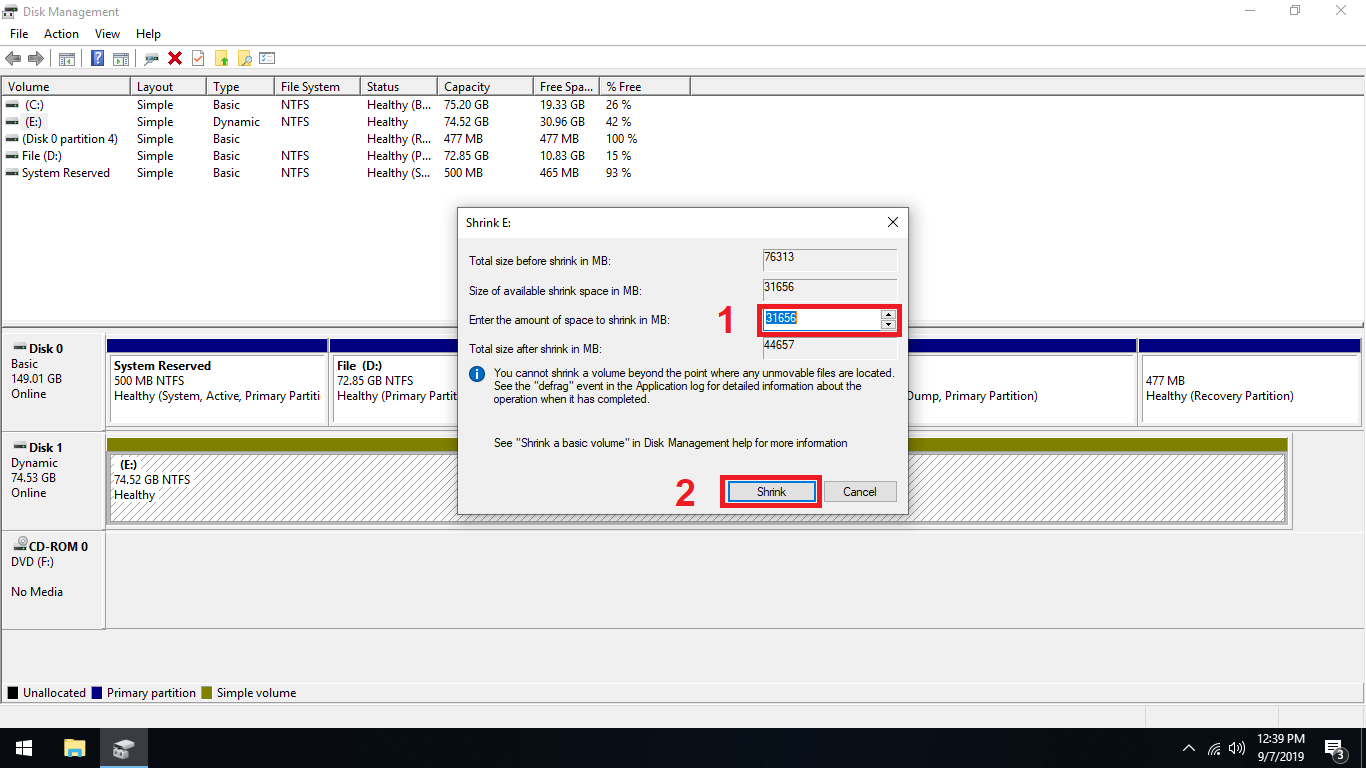The width and height of the screenshot is (1366, 768).
Task: Sort by the Capacity column header
Action: (x=485, y=87)
